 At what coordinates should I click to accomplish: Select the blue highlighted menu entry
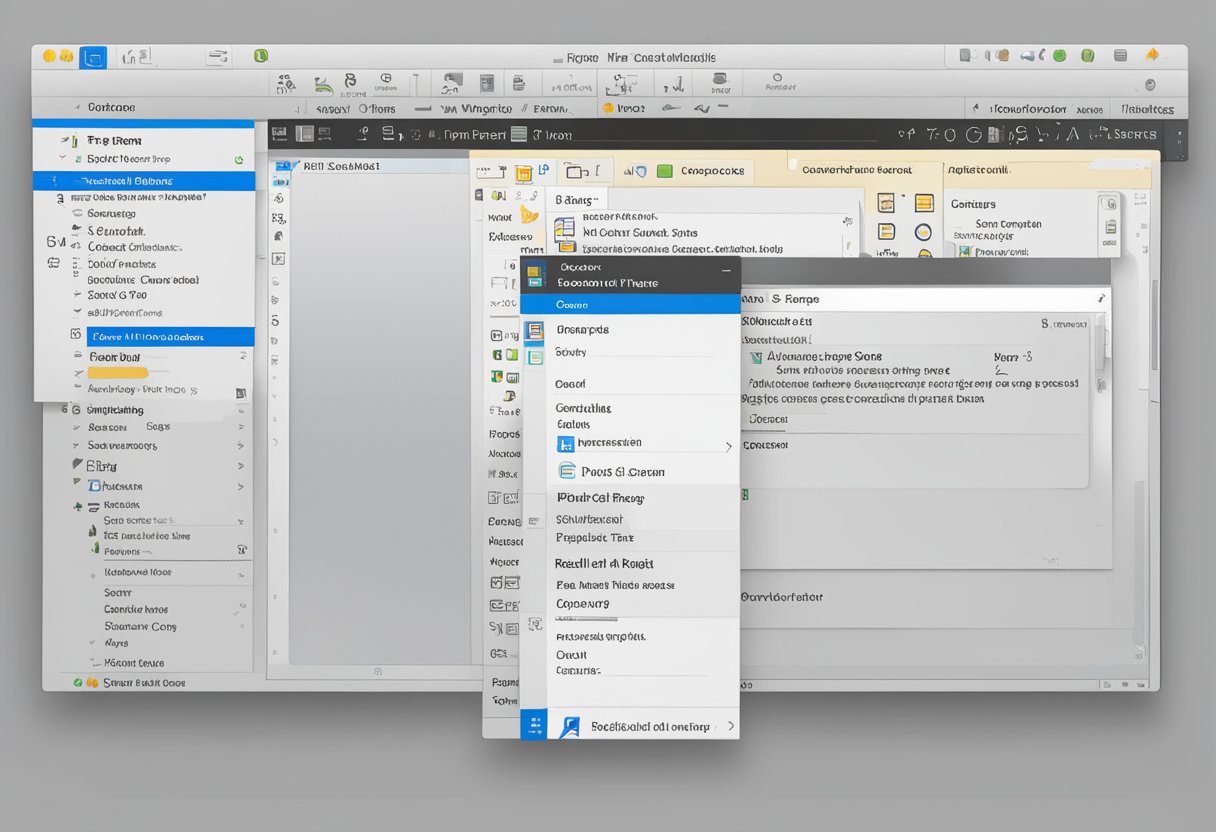pos(630,305)
